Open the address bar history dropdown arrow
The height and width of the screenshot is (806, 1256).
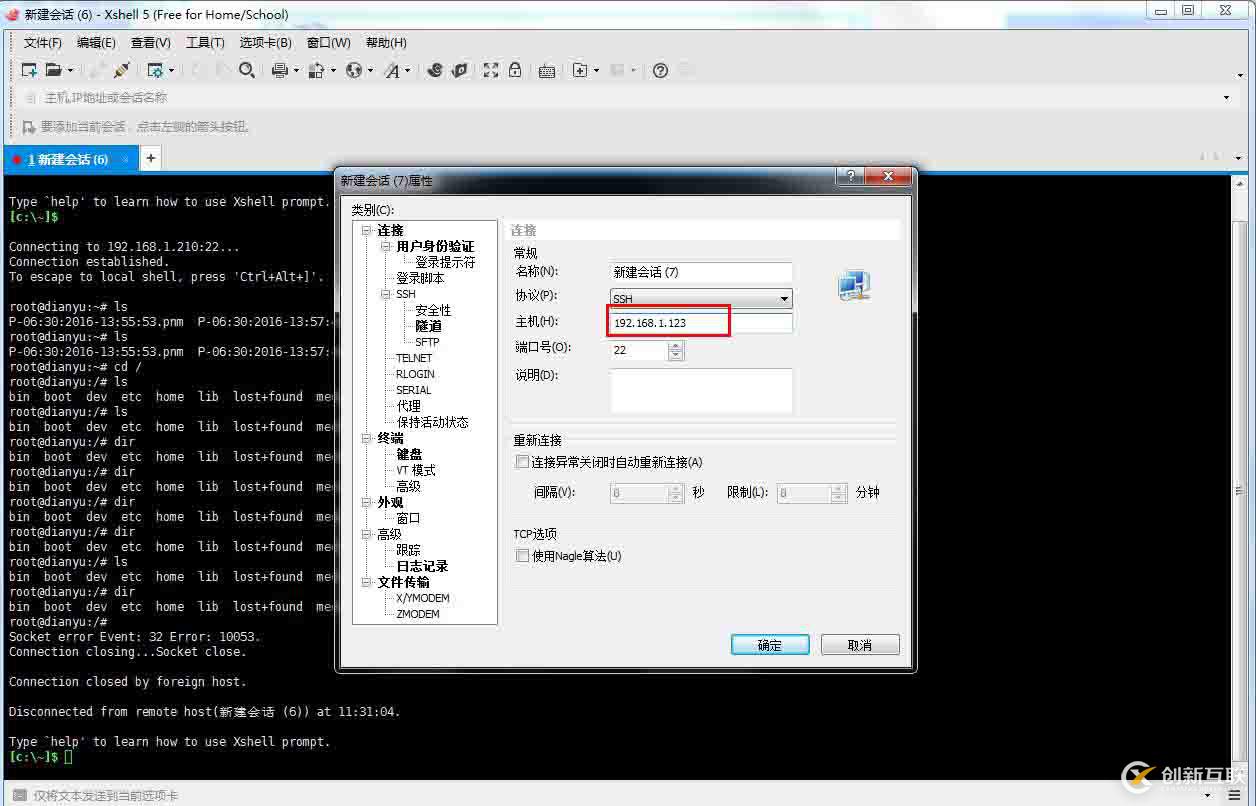coord(1227,98)
